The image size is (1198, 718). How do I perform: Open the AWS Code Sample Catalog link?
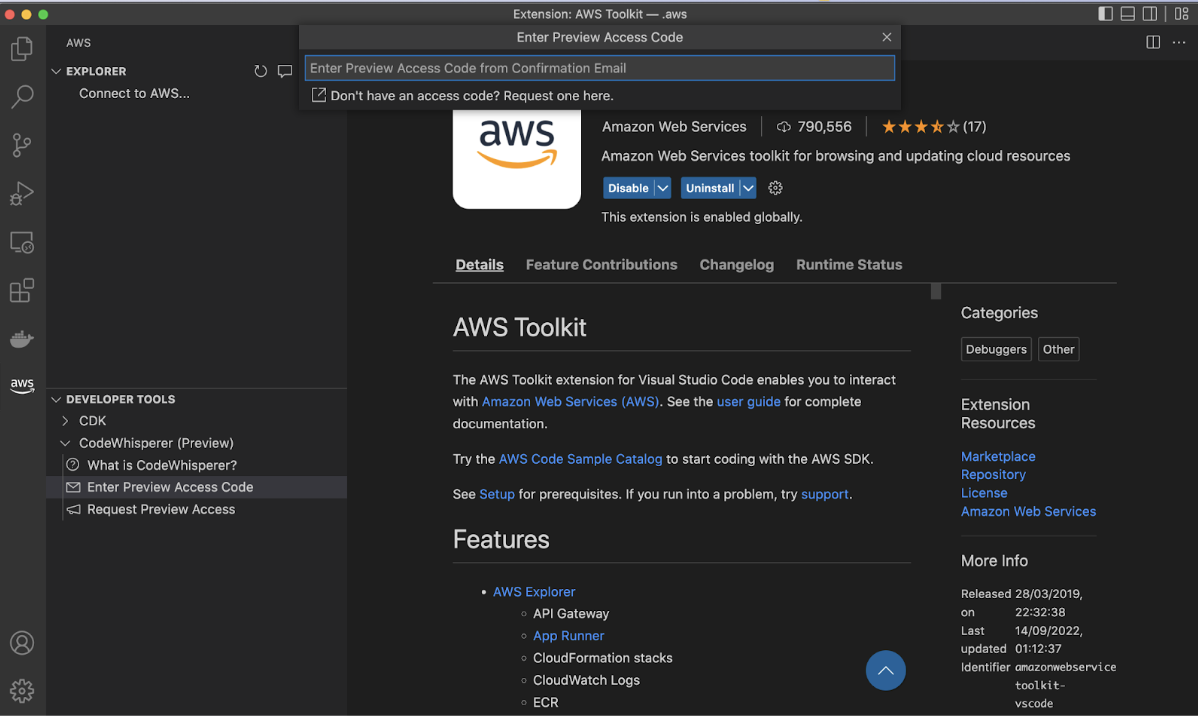tap(581, 459)
